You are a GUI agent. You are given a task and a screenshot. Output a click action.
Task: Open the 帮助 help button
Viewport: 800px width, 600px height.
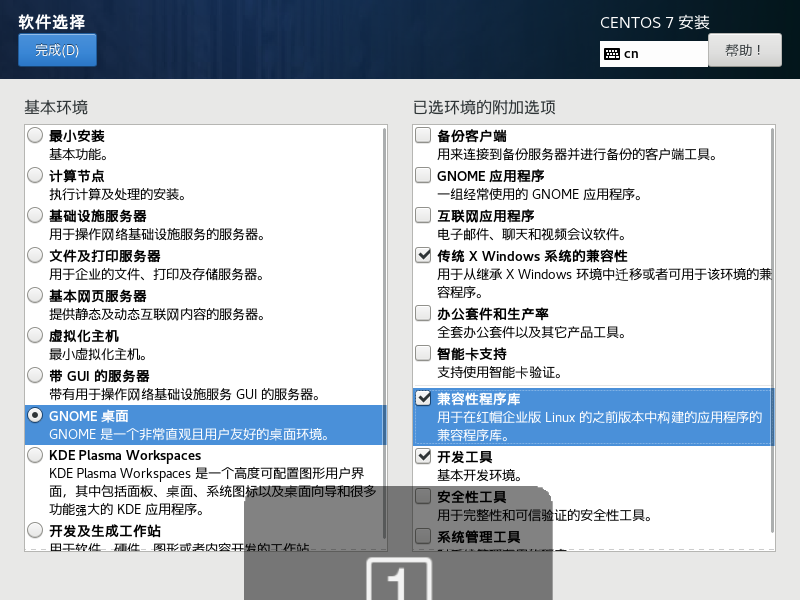(x=744, y=50)
